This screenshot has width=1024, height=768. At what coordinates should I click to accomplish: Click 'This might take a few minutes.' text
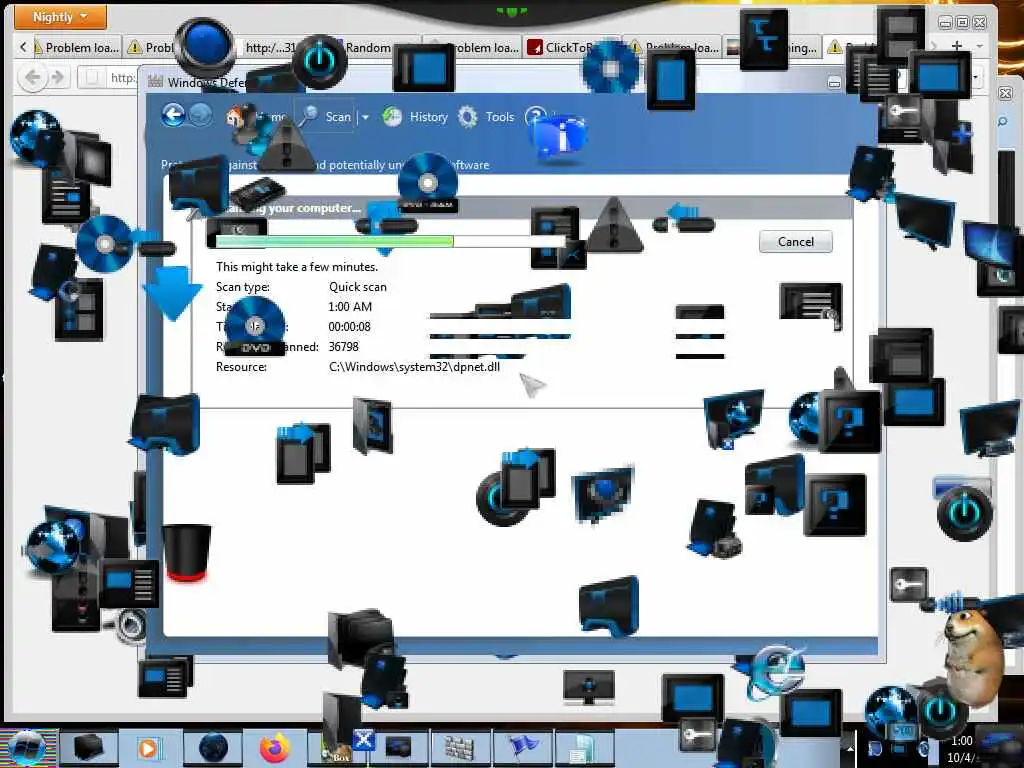click(x=297, y=266)
